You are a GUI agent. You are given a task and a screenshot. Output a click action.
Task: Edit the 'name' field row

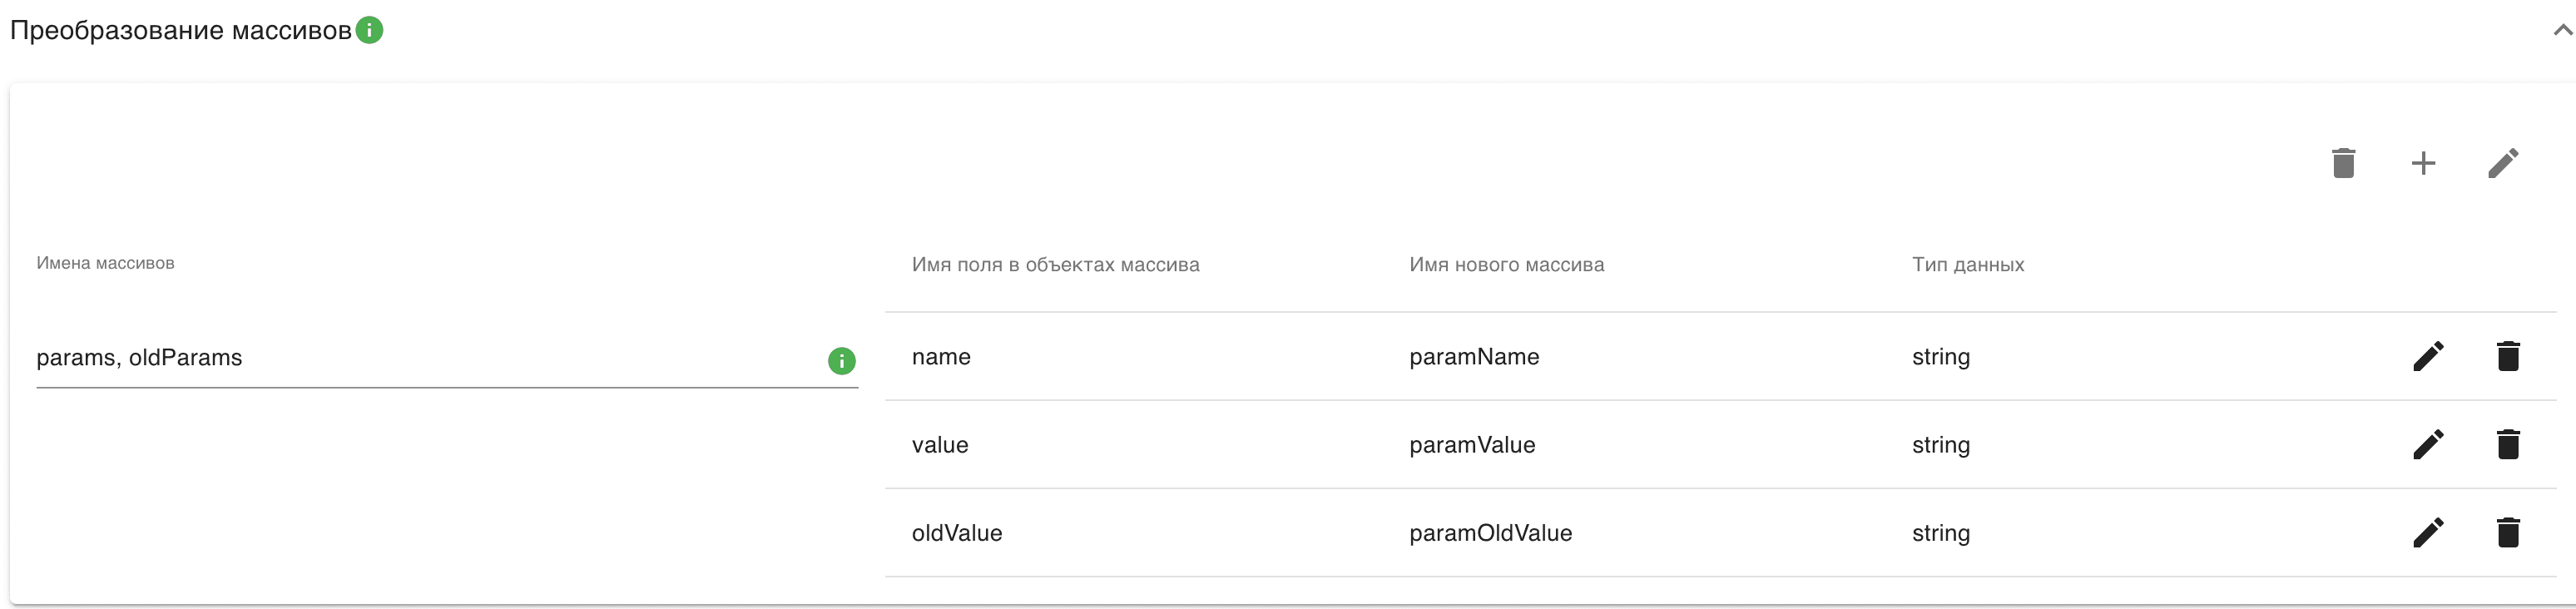coord(2428,356)
